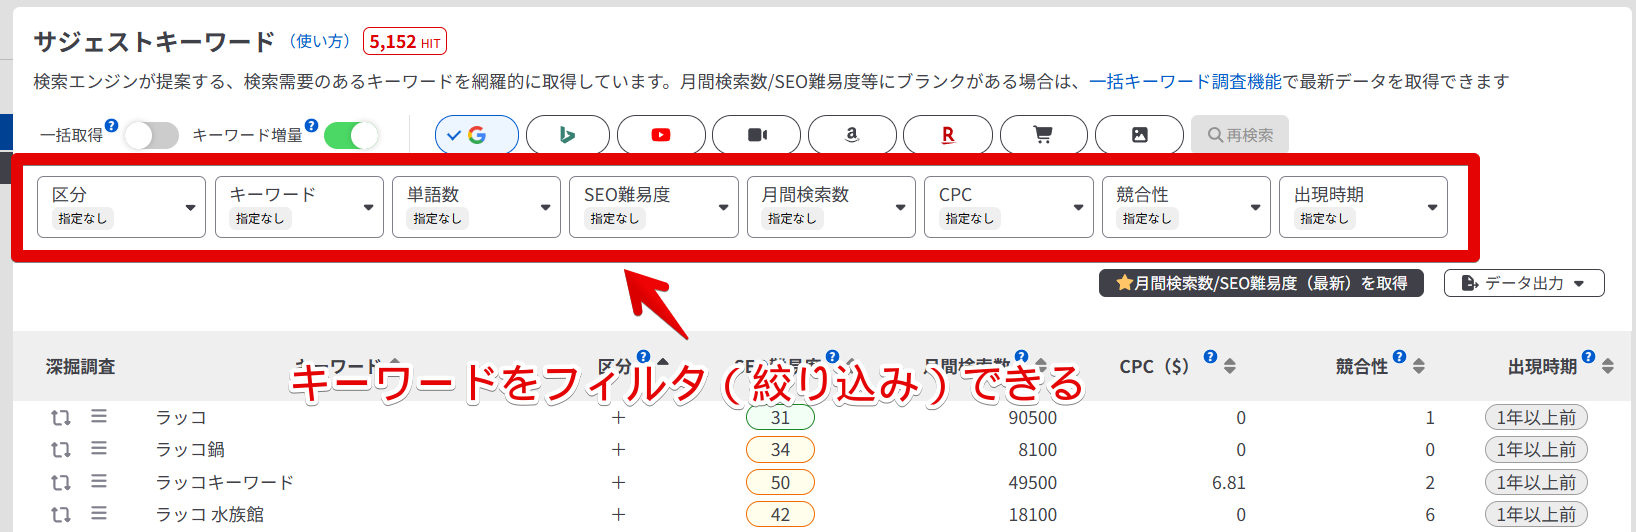Screen dimensions: 1636x532
Task: Open the list menu icon for ラッコキーワード
Action: point(99,482)
